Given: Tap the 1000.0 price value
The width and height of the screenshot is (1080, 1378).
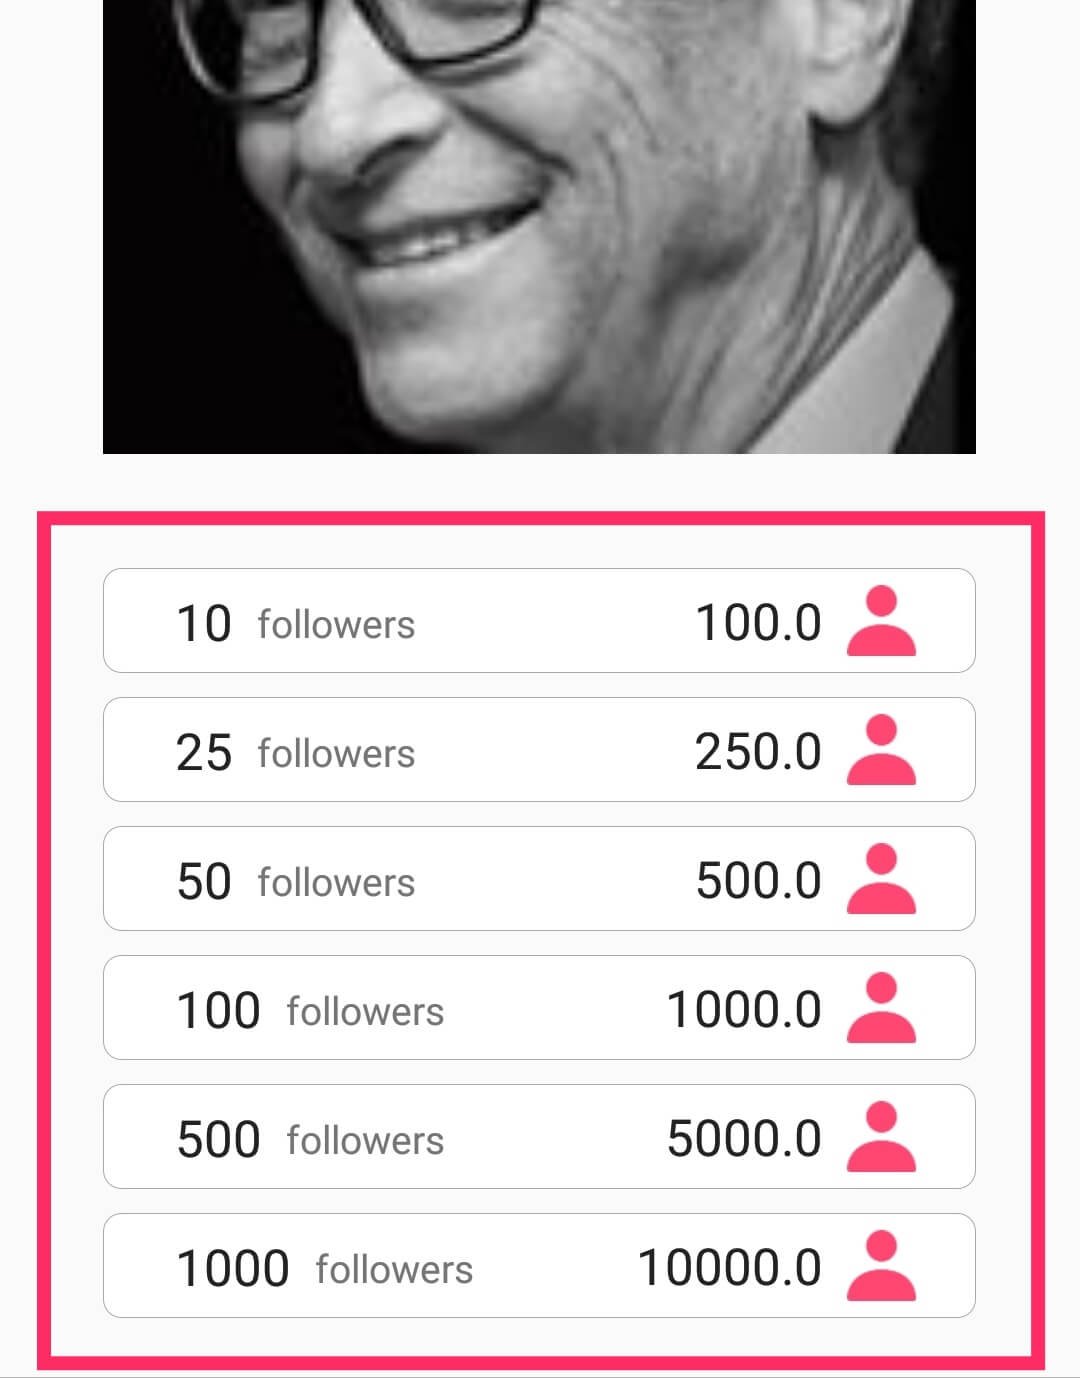Looking at the screenshot, I should 744,1010.
